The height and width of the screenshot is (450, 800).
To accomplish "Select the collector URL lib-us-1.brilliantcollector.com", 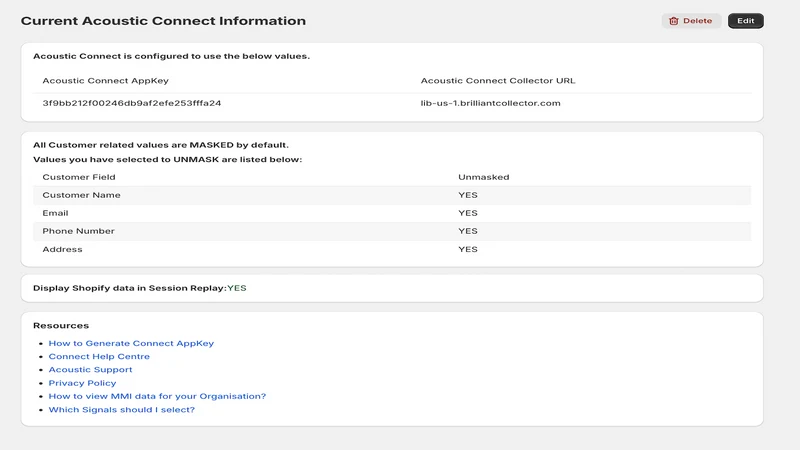I will pos(490,103).
